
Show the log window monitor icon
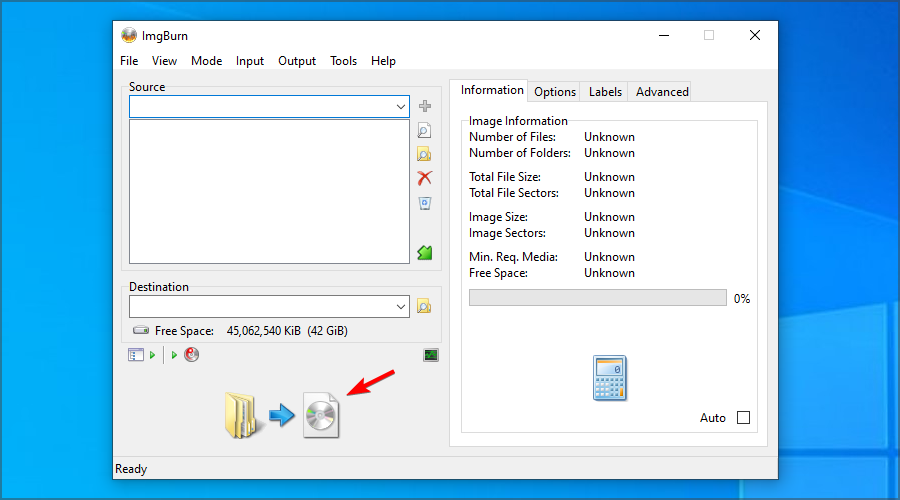pyautogui.click(x=431, y=355)
